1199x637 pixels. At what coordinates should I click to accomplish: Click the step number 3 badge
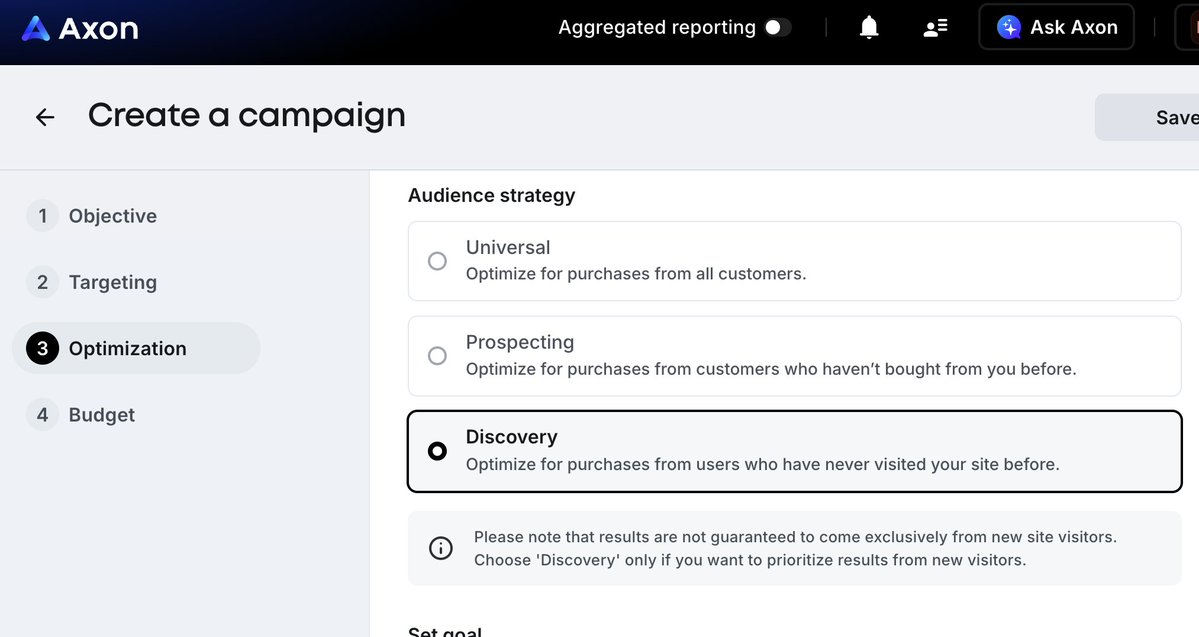(42, 348)
